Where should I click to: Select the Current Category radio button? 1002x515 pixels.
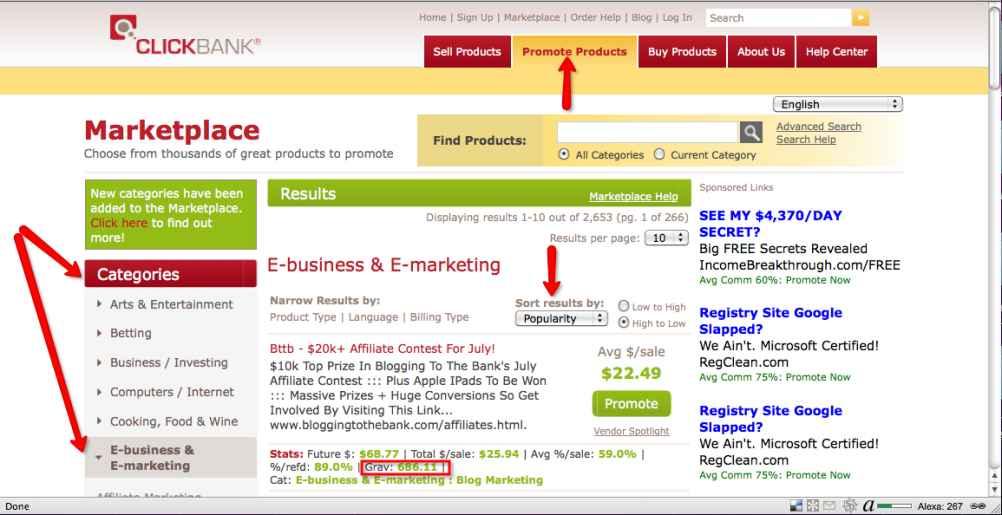658,155
